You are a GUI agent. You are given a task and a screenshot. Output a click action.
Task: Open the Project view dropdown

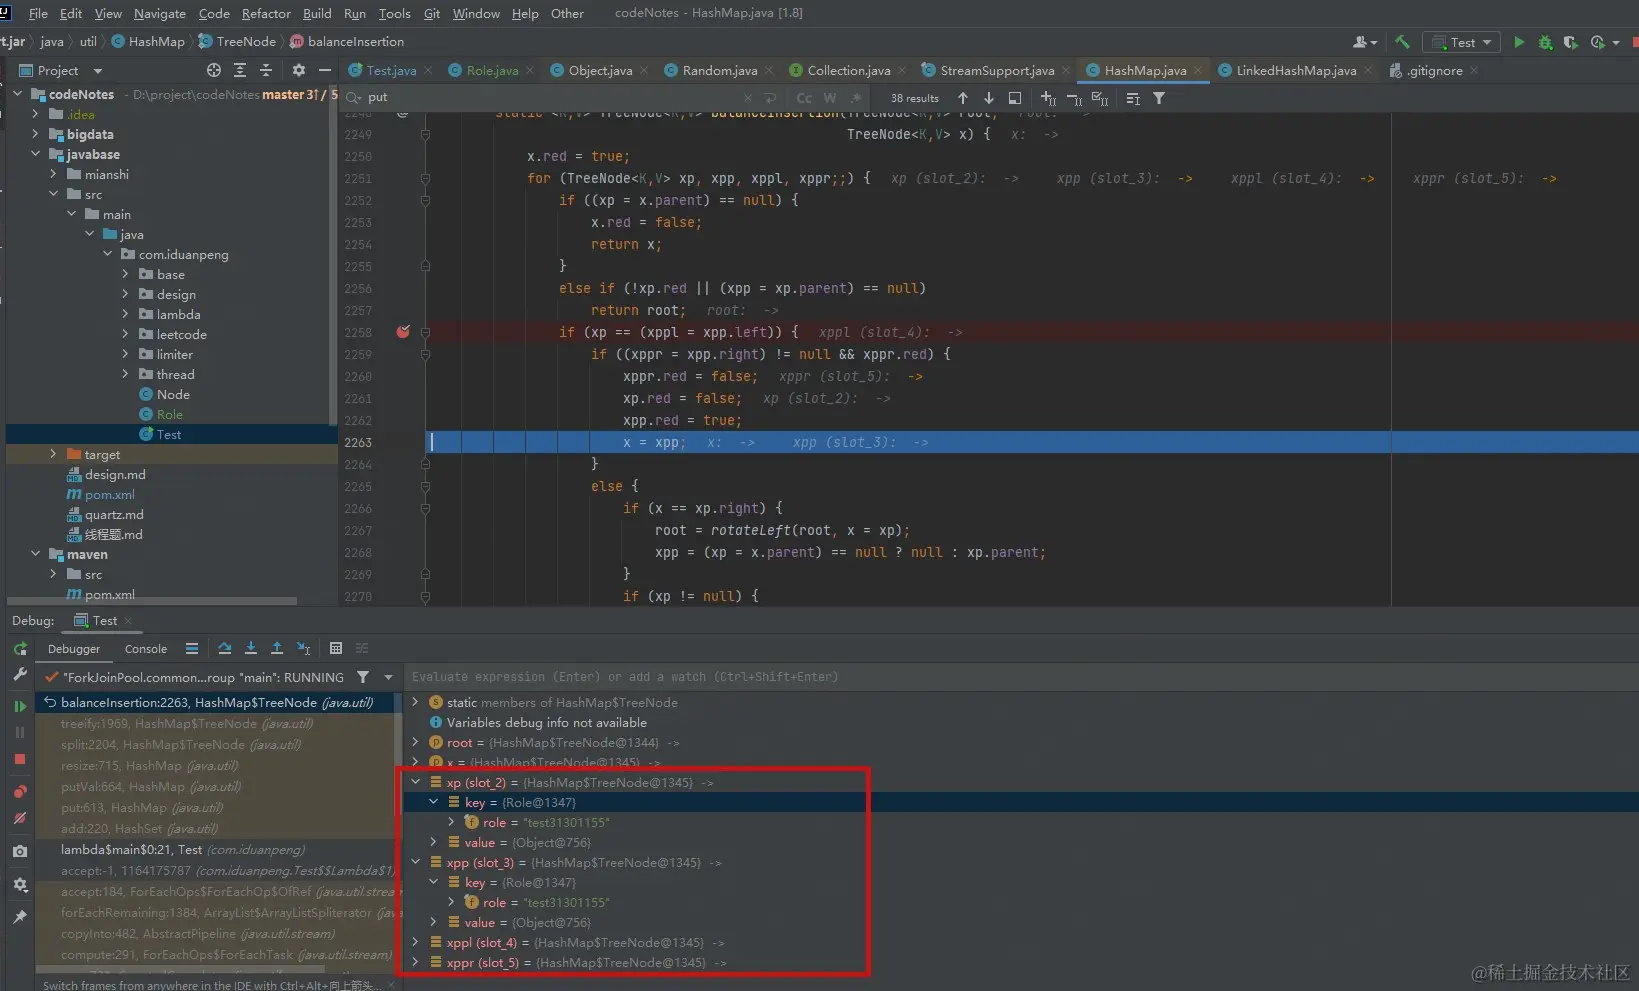click(98, 71)
